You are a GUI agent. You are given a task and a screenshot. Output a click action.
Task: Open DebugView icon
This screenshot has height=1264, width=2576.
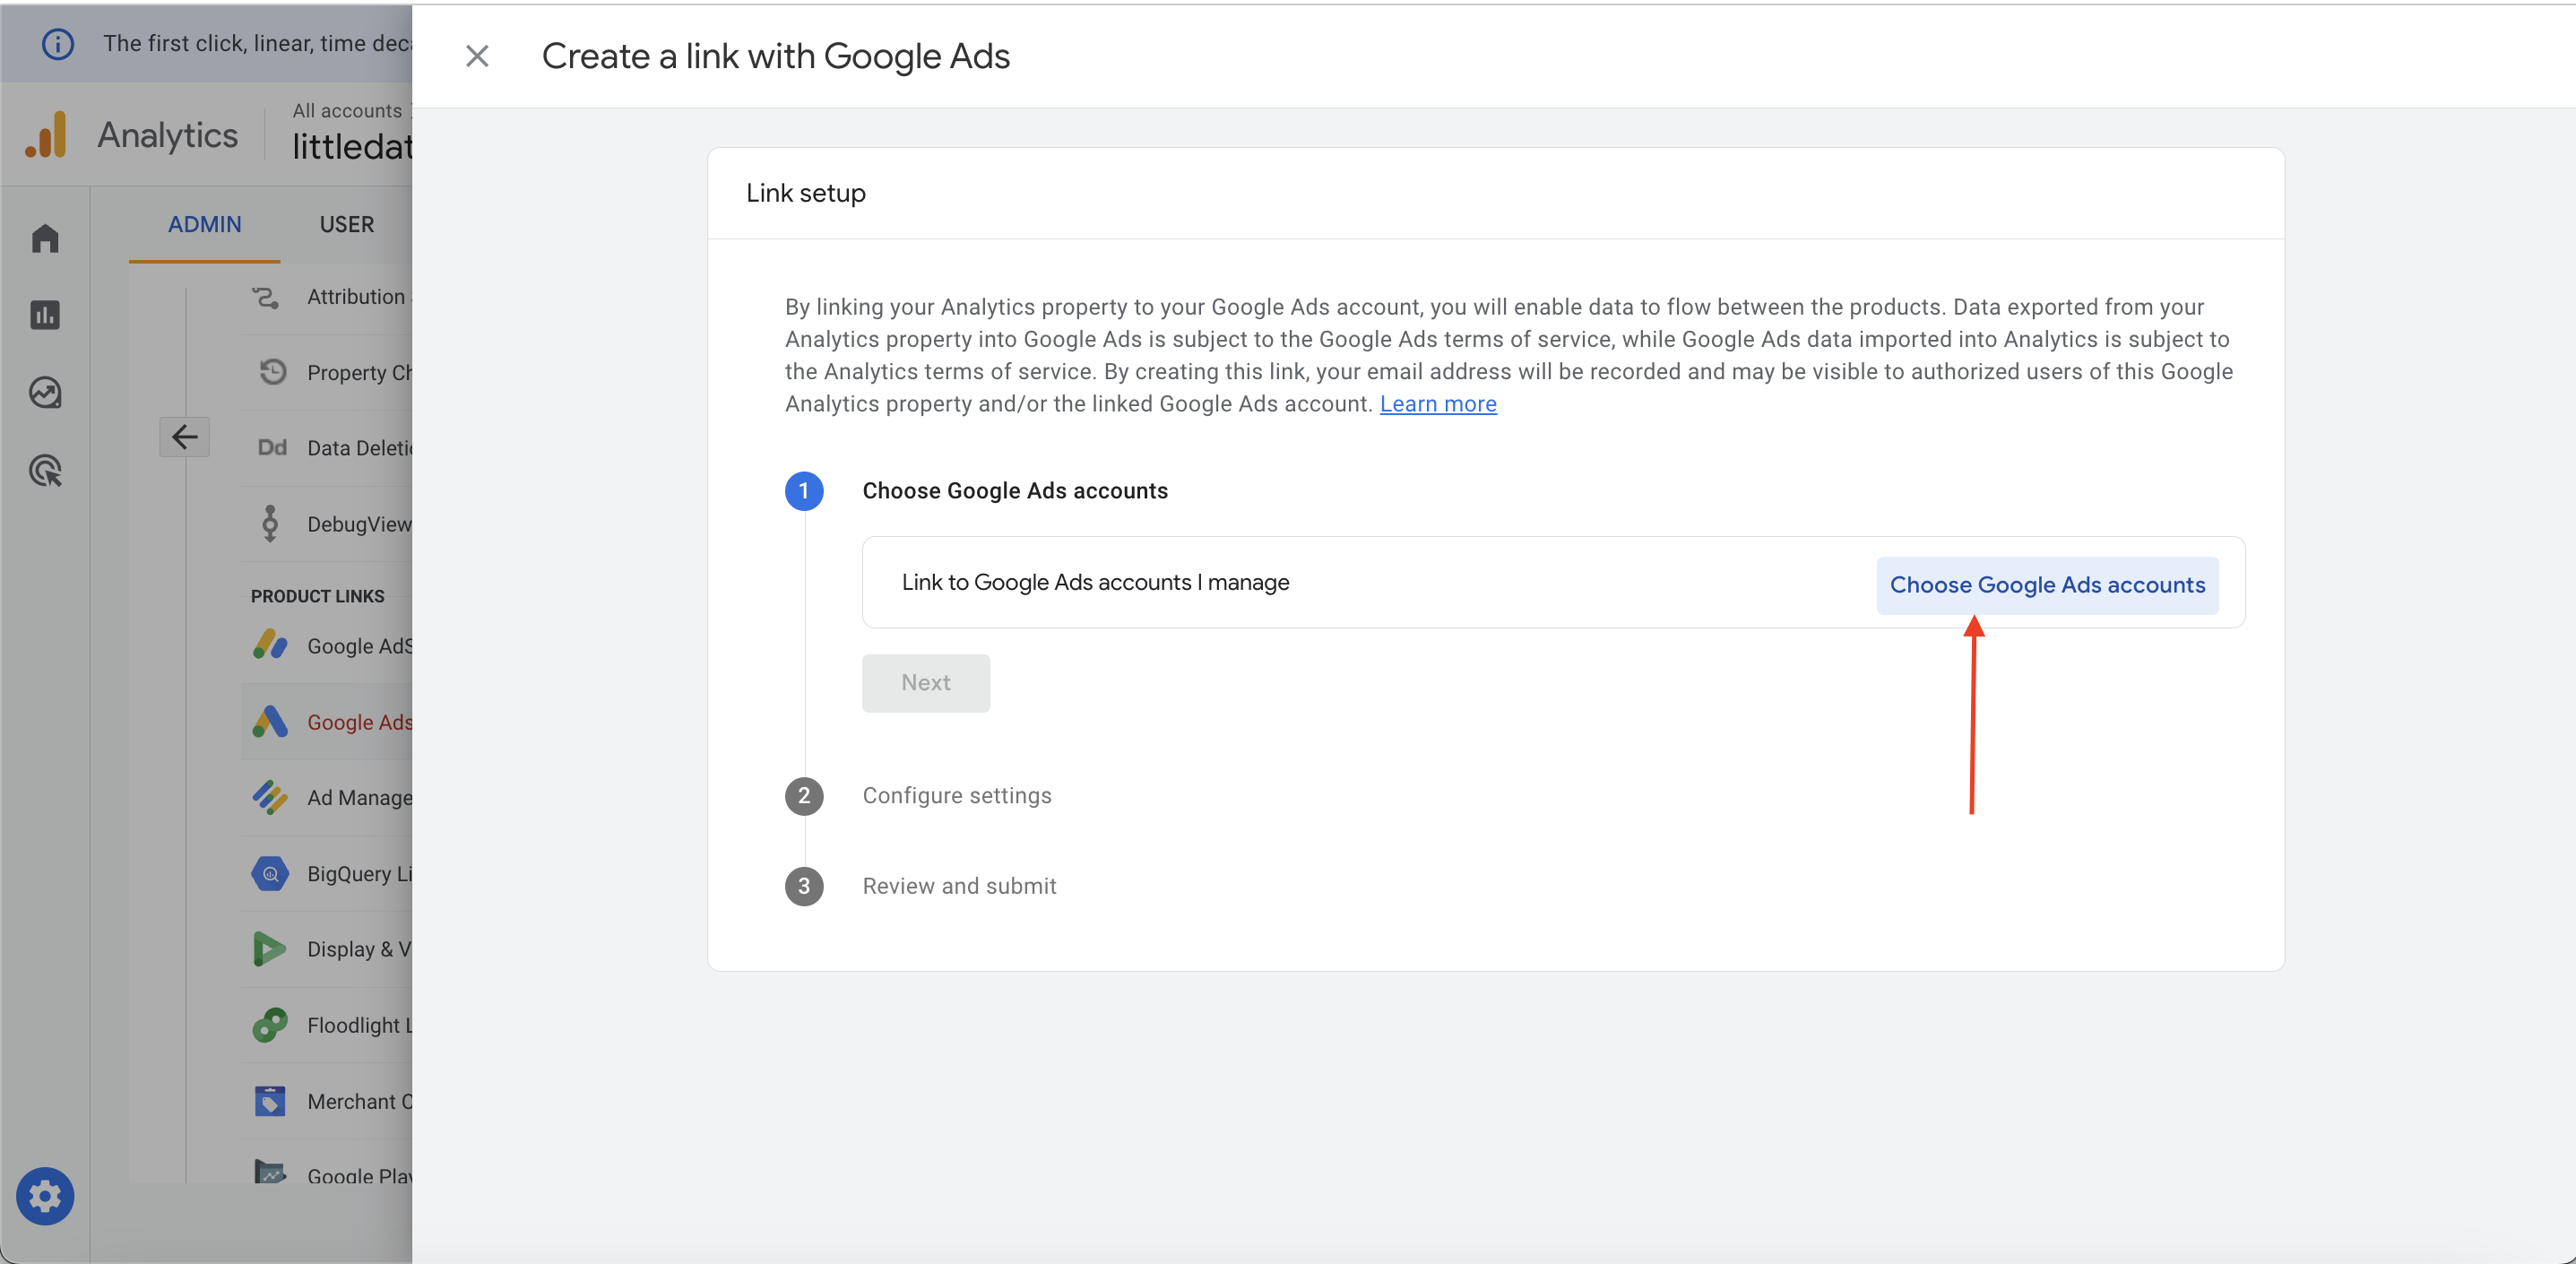270,523
